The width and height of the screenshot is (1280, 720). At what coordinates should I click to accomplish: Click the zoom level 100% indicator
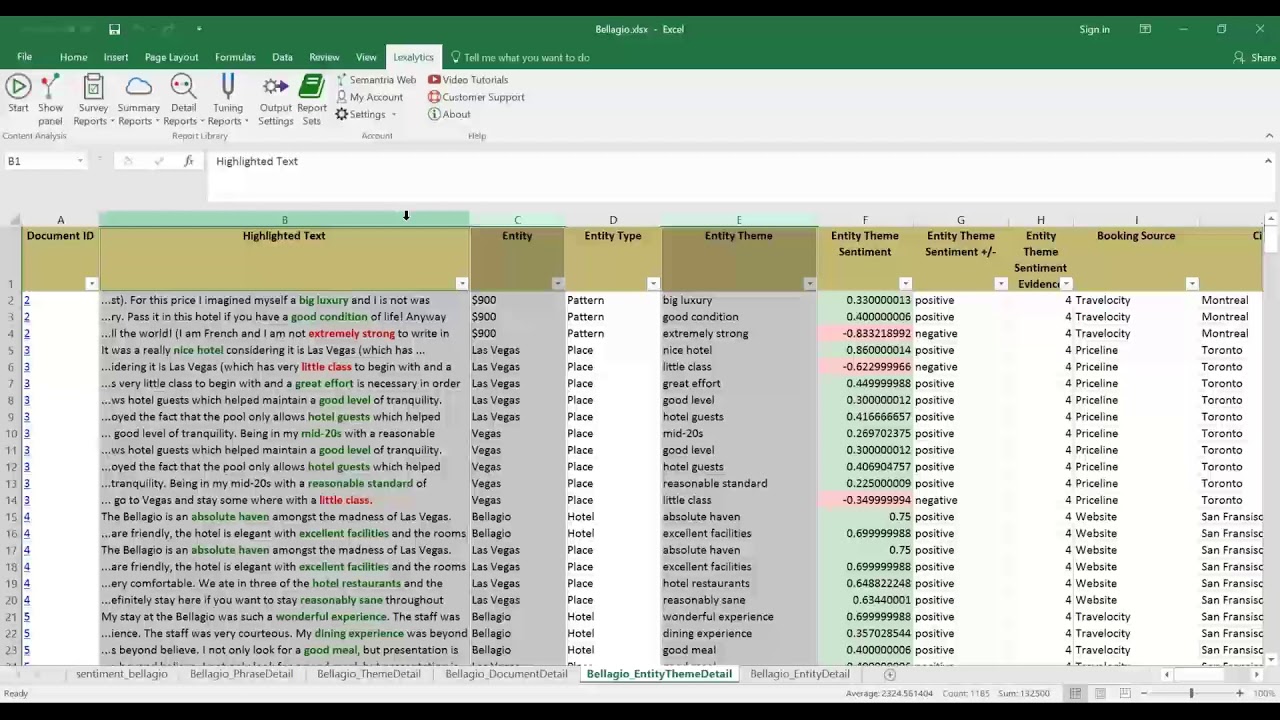1264,693
